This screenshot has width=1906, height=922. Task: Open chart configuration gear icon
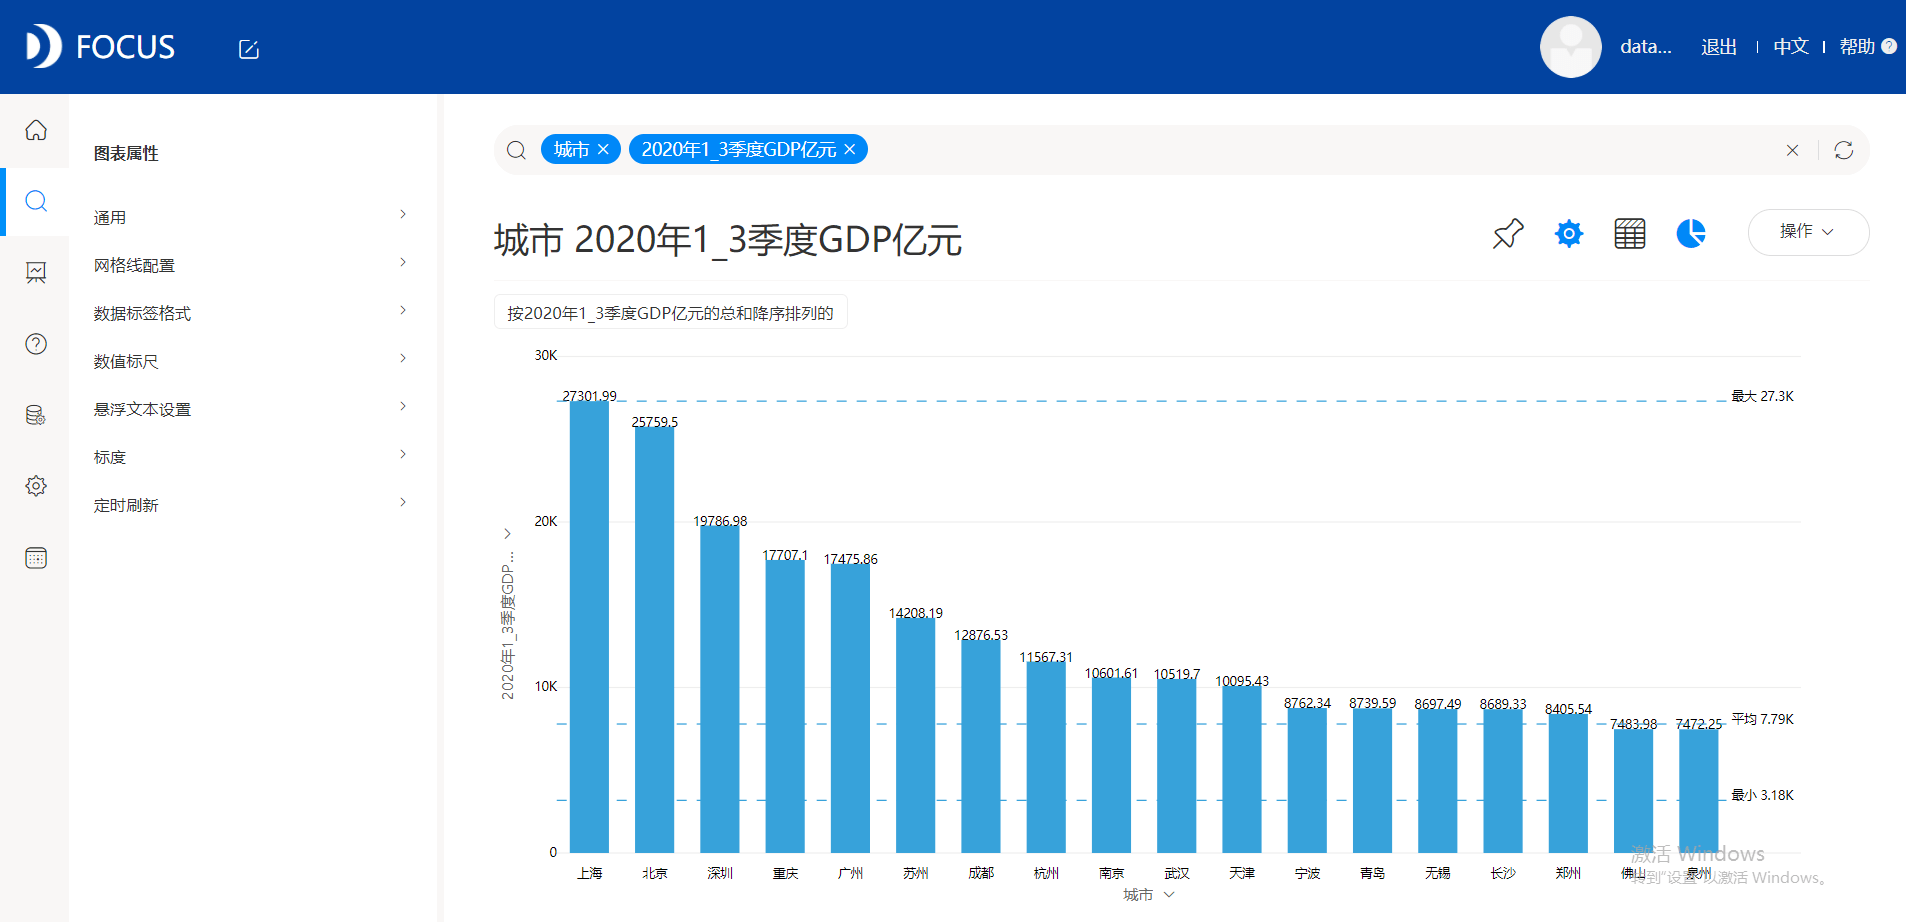click(x=1569, y=234)
